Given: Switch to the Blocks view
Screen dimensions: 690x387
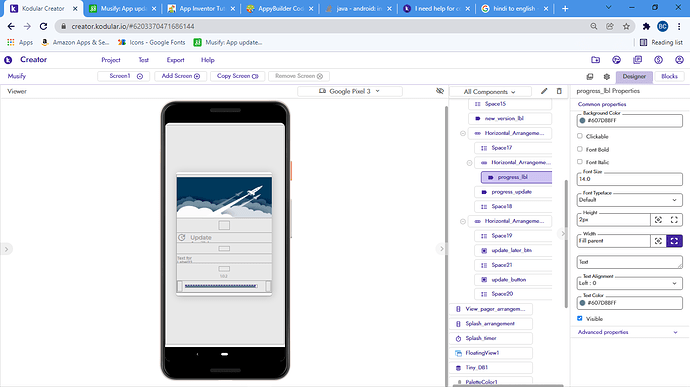Looking at the screenshot, I should pos(669,77).
